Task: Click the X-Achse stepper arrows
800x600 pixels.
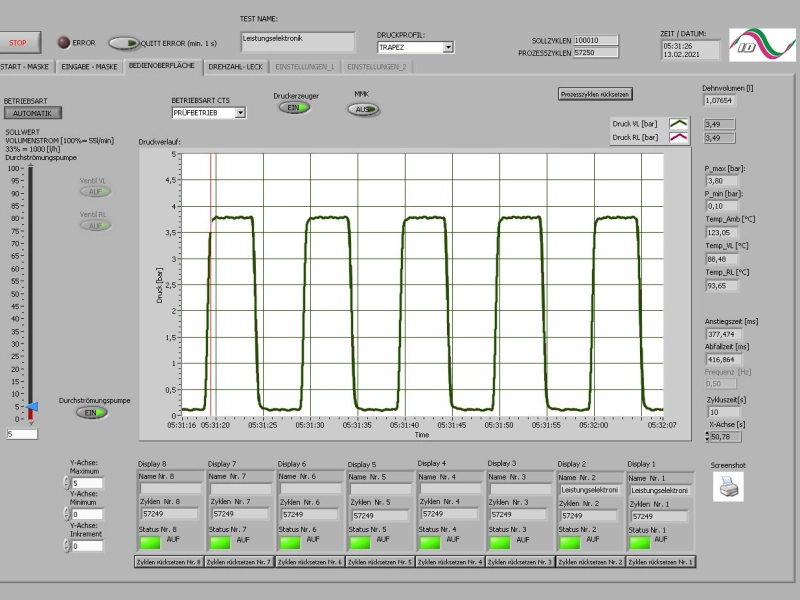Action: pos(707,437)
